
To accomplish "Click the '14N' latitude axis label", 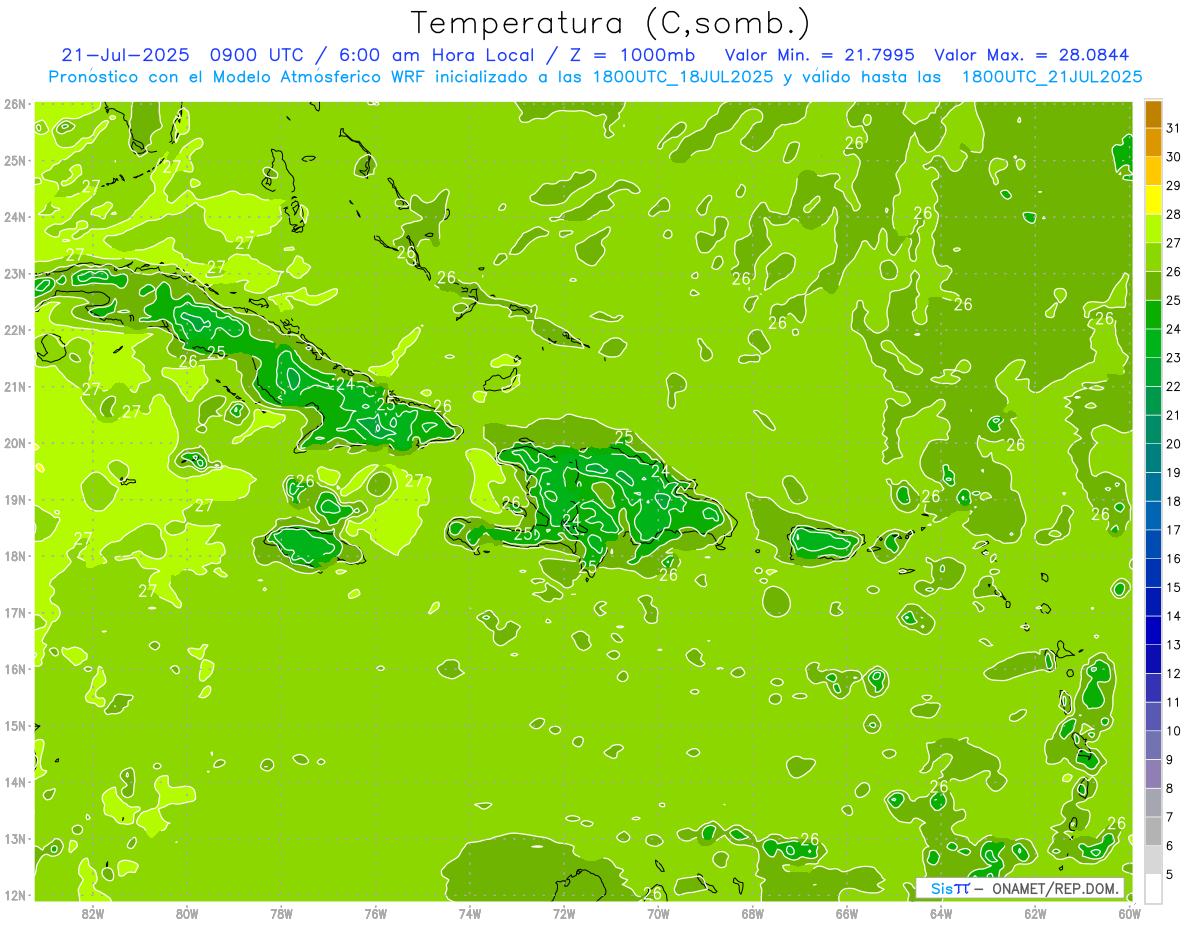I will [x=15, y=781].
